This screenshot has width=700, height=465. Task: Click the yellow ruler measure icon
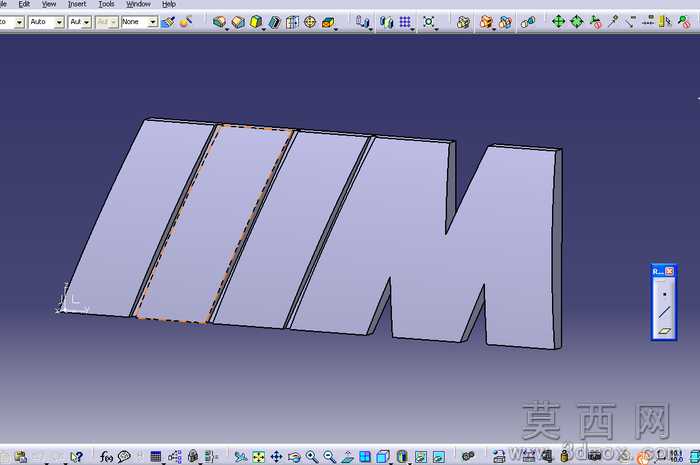(665, 21)
